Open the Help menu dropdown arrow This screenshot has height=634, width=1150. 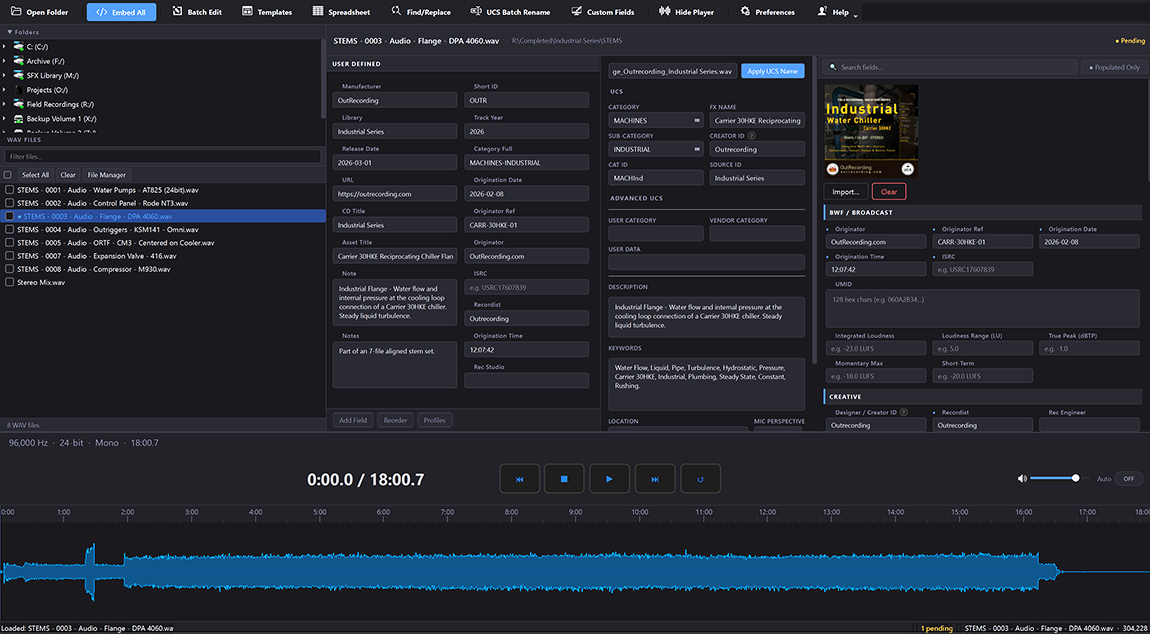pos(855,15)
